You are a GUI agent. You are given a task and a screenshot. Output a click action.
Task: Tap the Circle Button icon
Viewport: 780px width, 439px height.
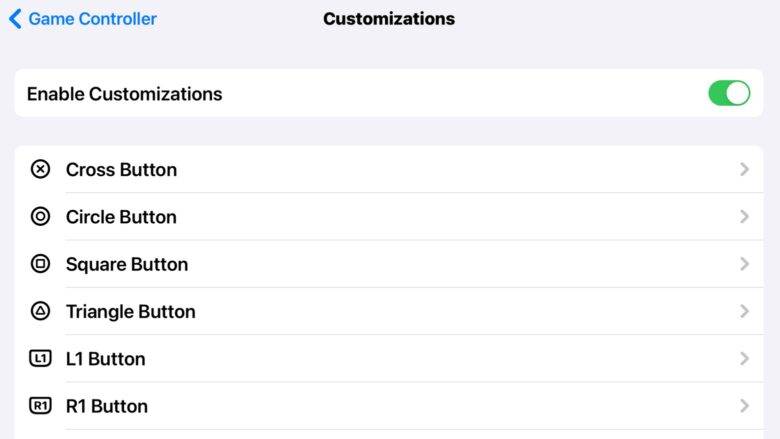[x=40, y=217]
